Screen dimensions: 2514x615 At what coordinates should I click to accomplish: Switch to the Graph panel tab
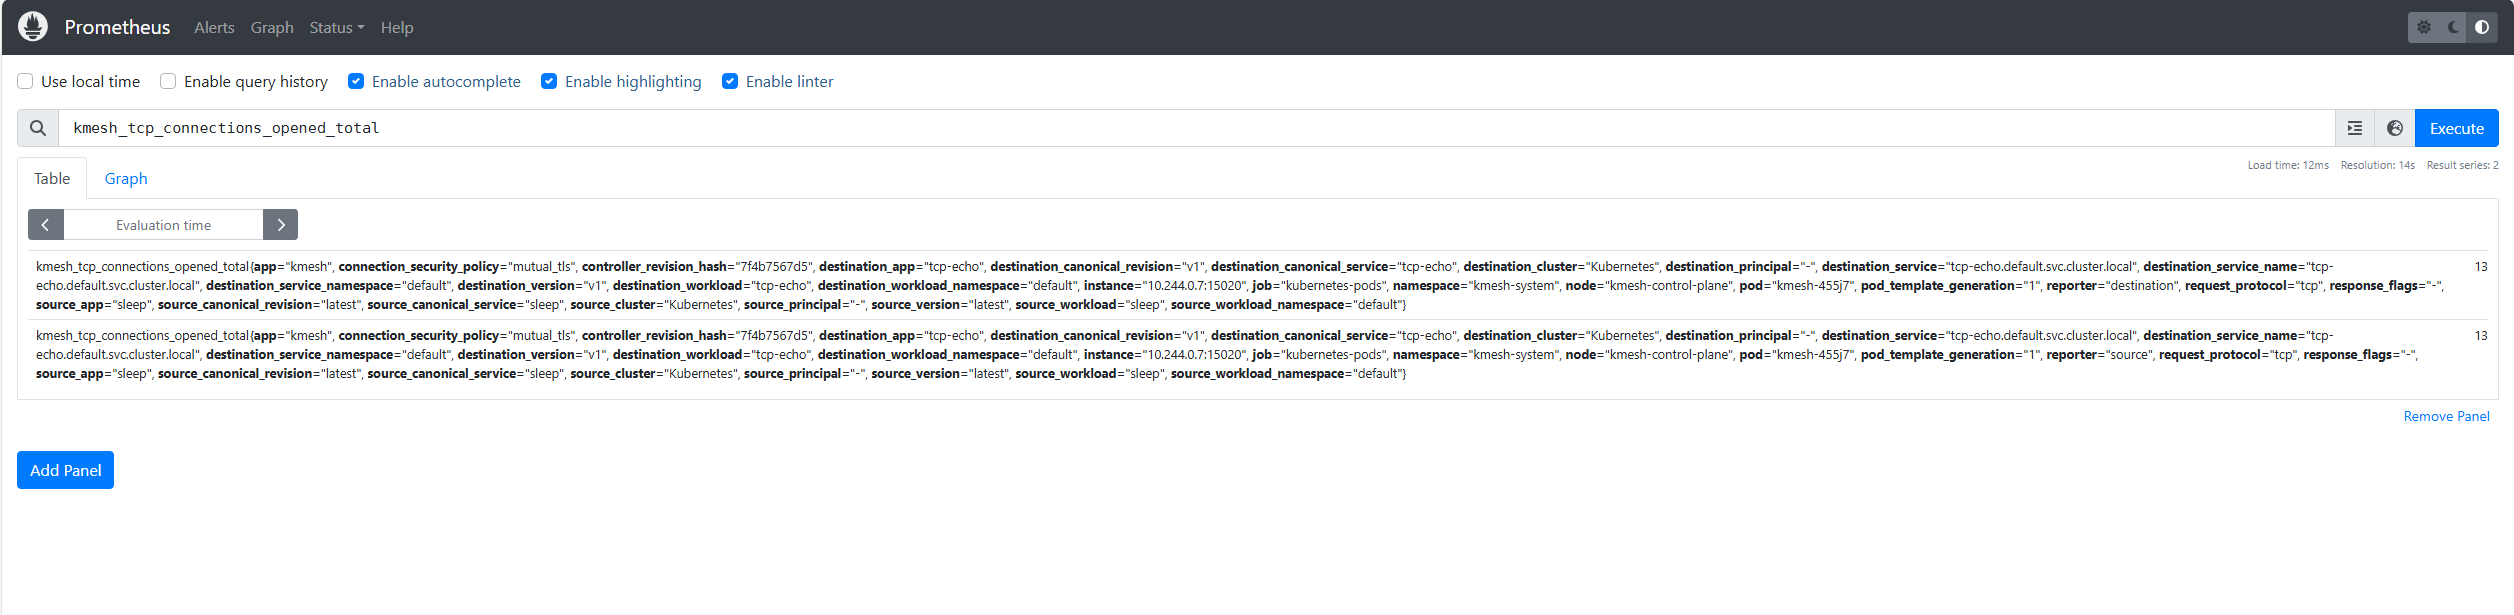126,178
